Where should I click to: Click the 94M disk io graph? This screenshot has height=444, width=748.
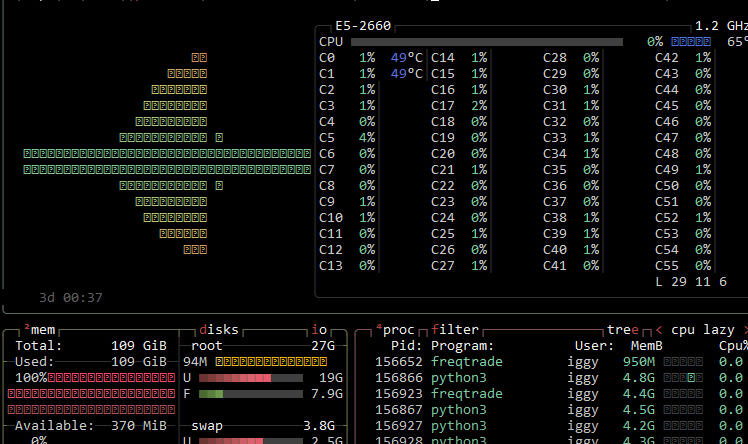[271, 362]
